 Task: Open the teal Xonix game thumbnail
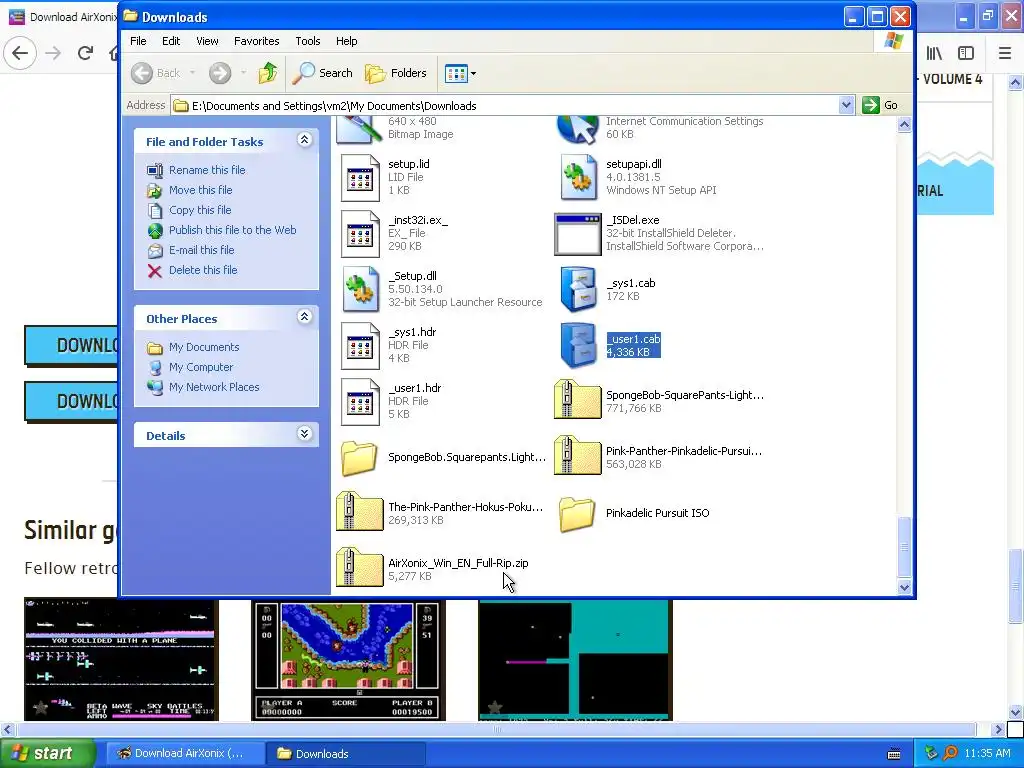(x=575, y=659)
